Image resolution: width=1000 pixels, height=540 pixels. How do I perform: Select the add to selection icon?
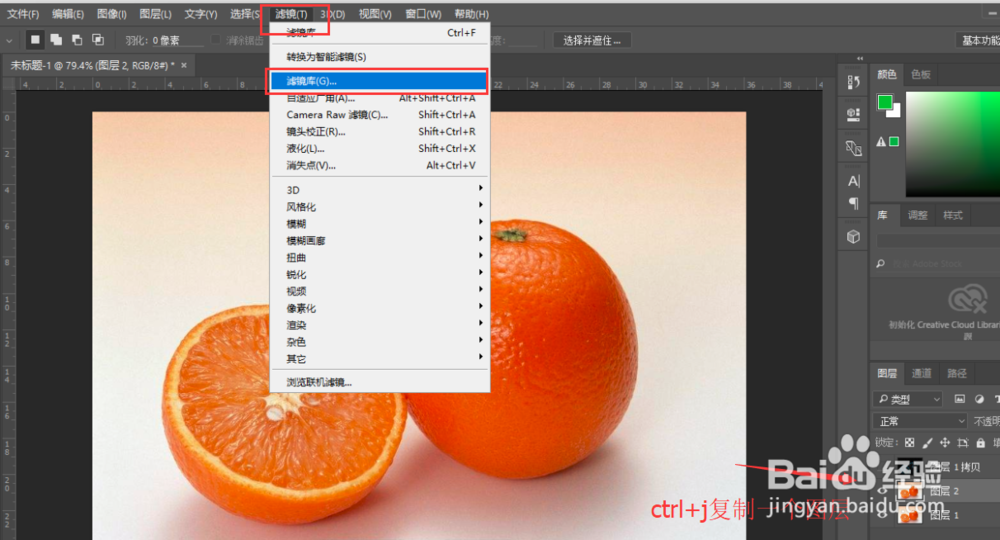[x=56, y=40]
